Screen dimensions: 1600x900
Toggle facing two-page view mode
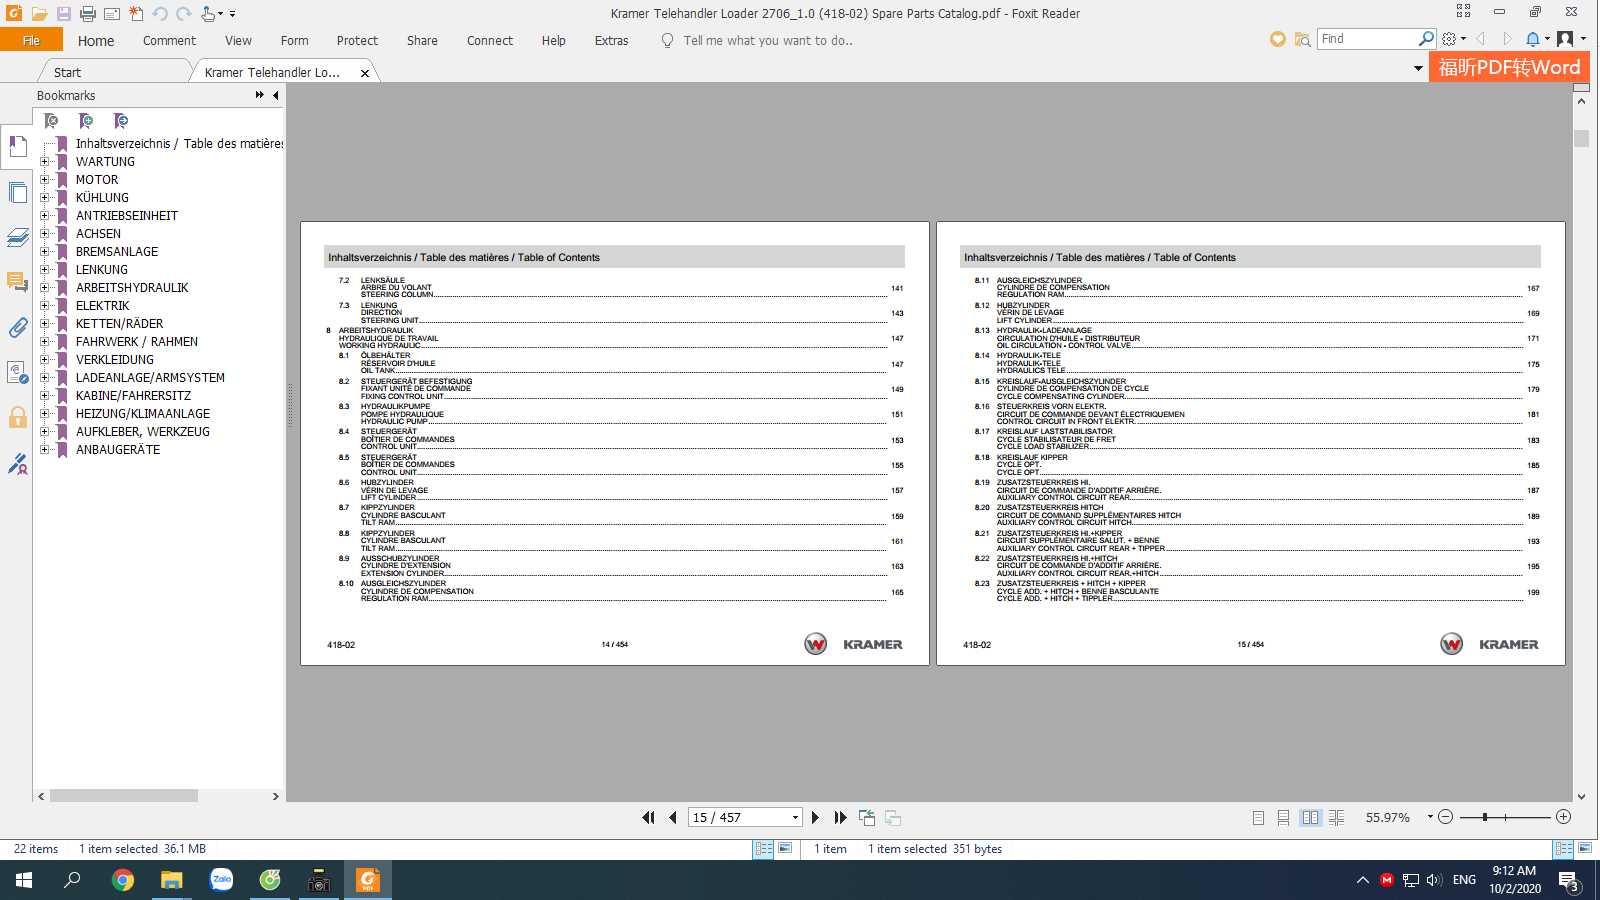tap(1310, 818)
